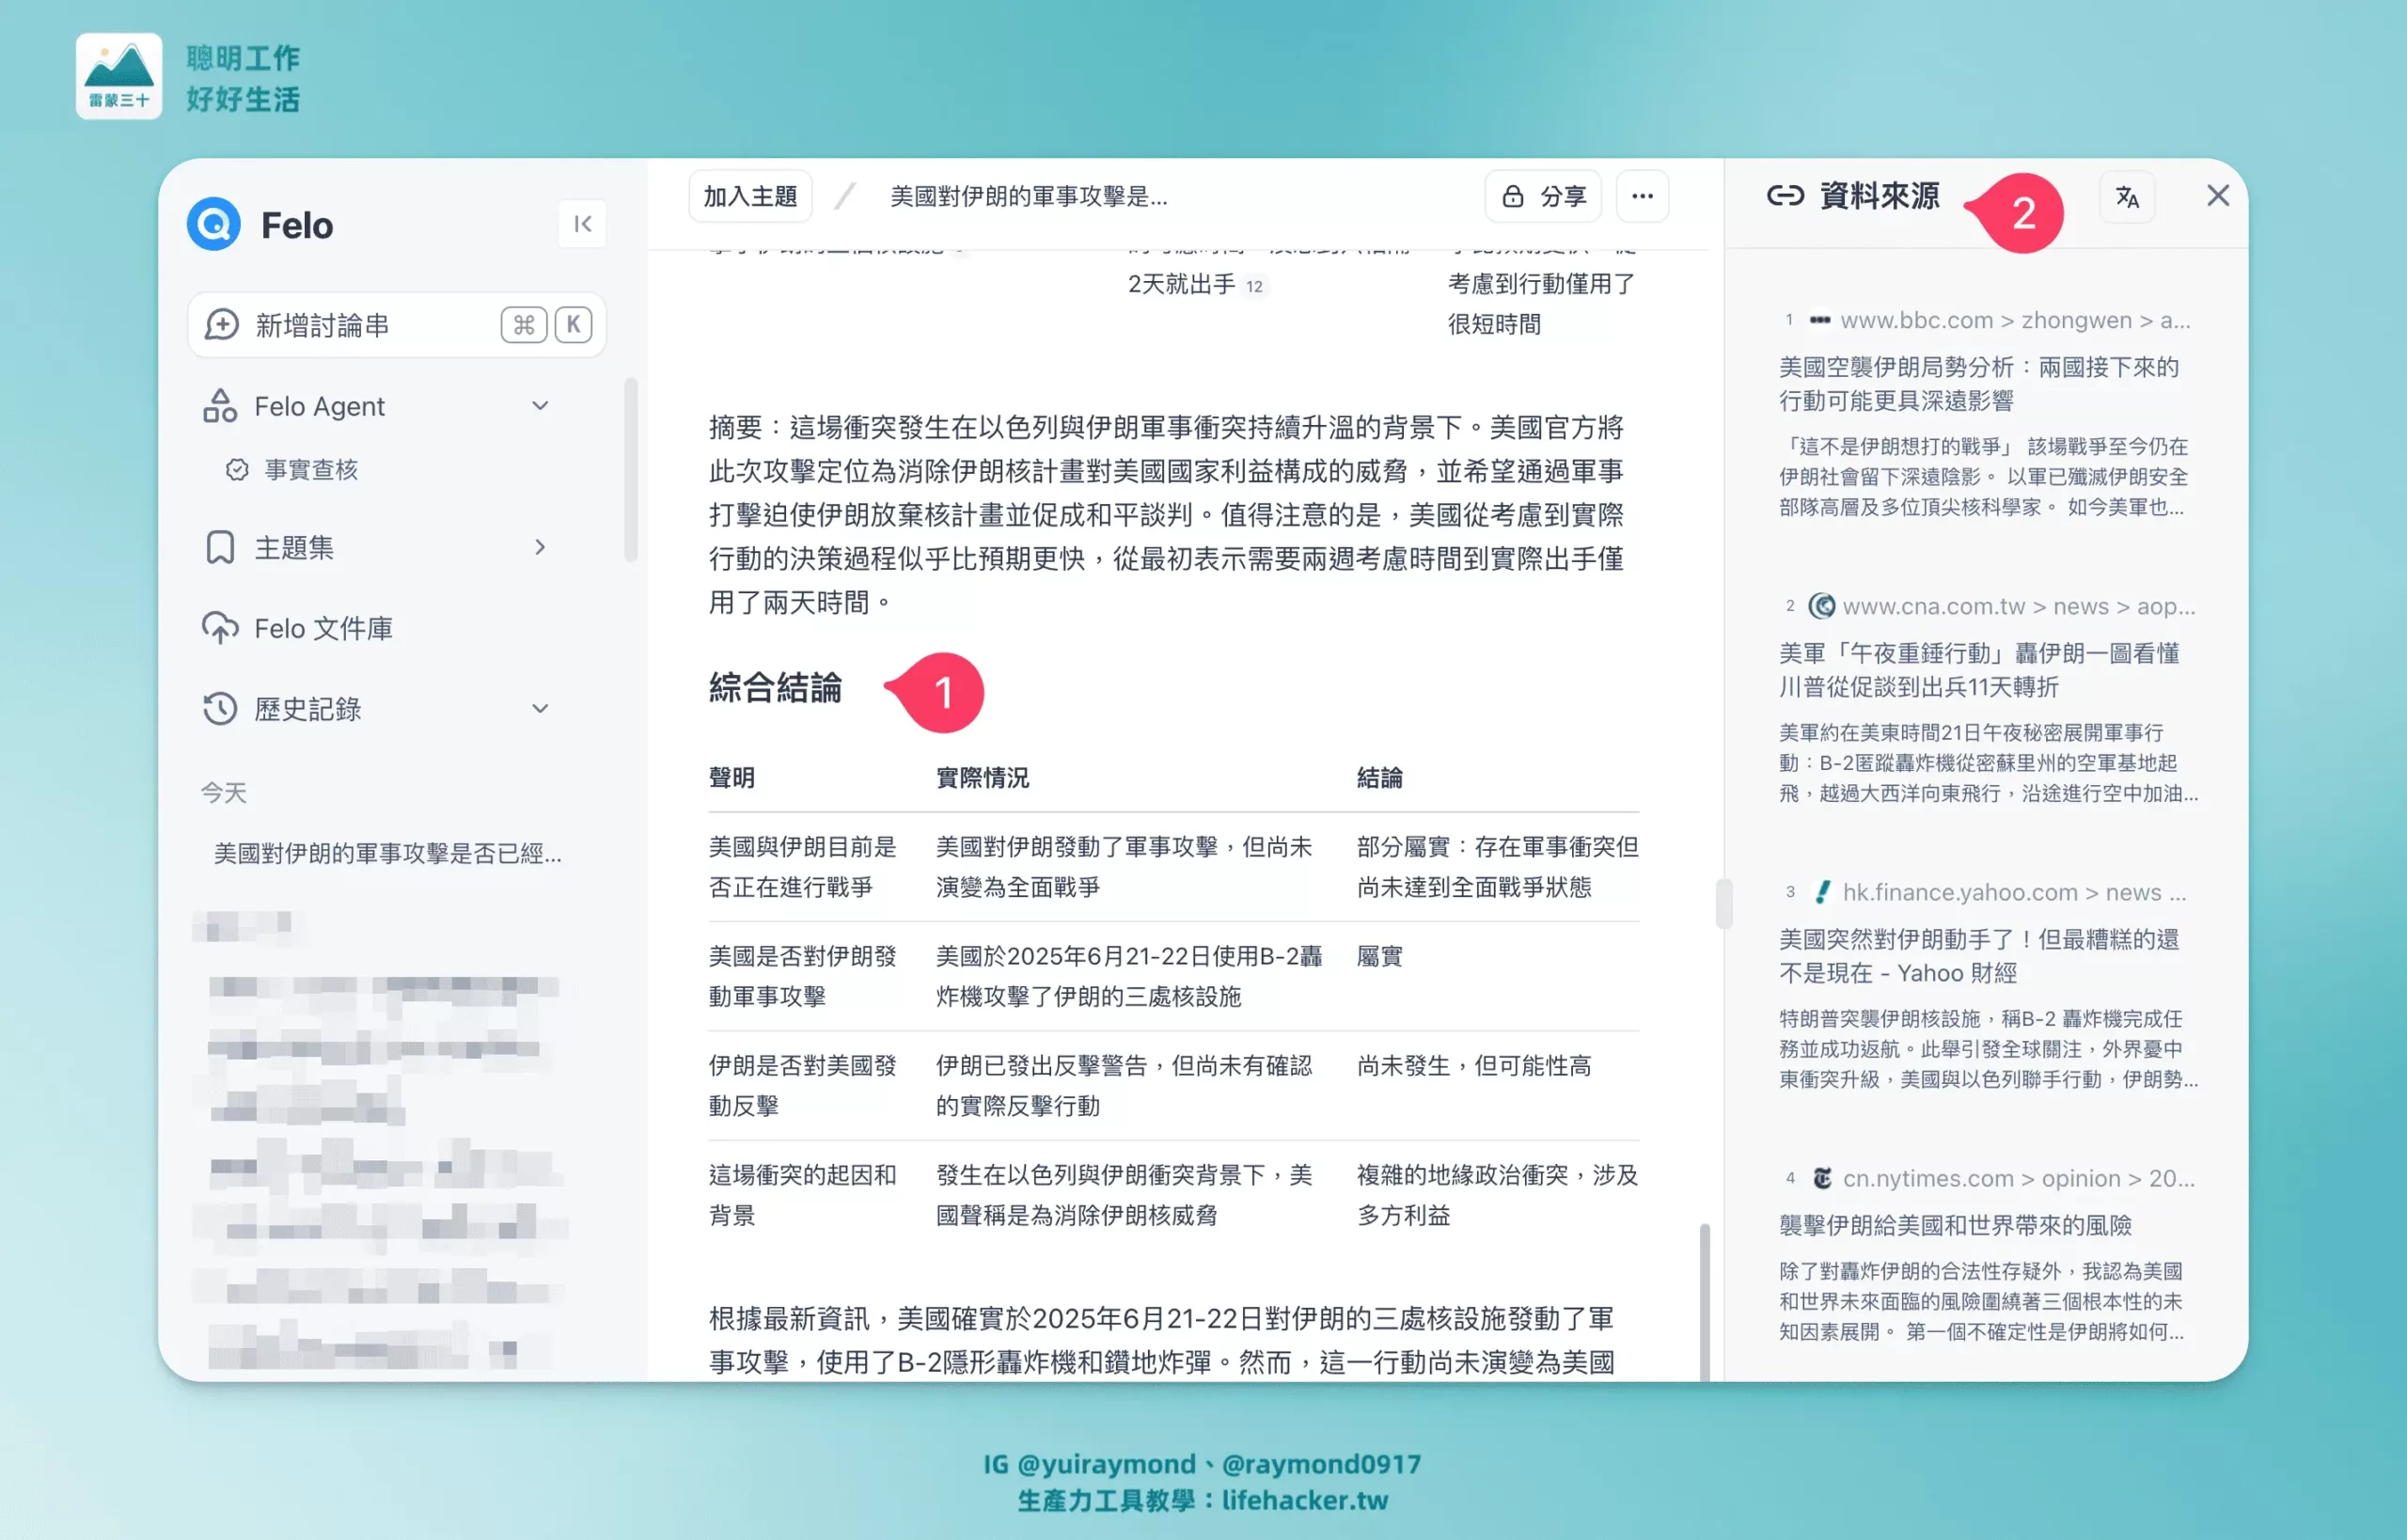Click citation number 12 after 2天就出手

click(1253, 286)
